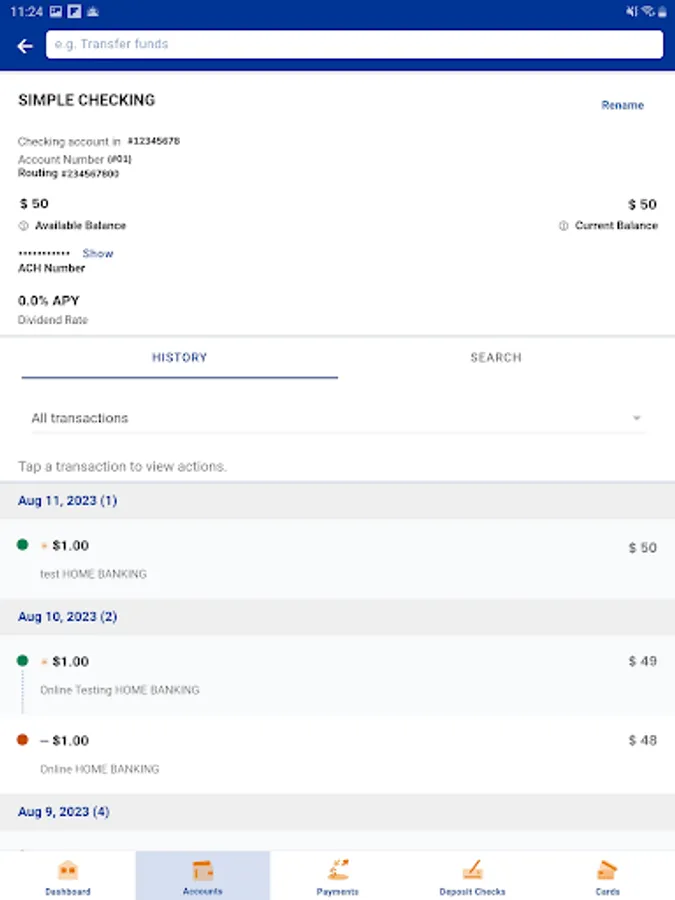
Task: Open the Payments navigation icon
Action: 337,870
